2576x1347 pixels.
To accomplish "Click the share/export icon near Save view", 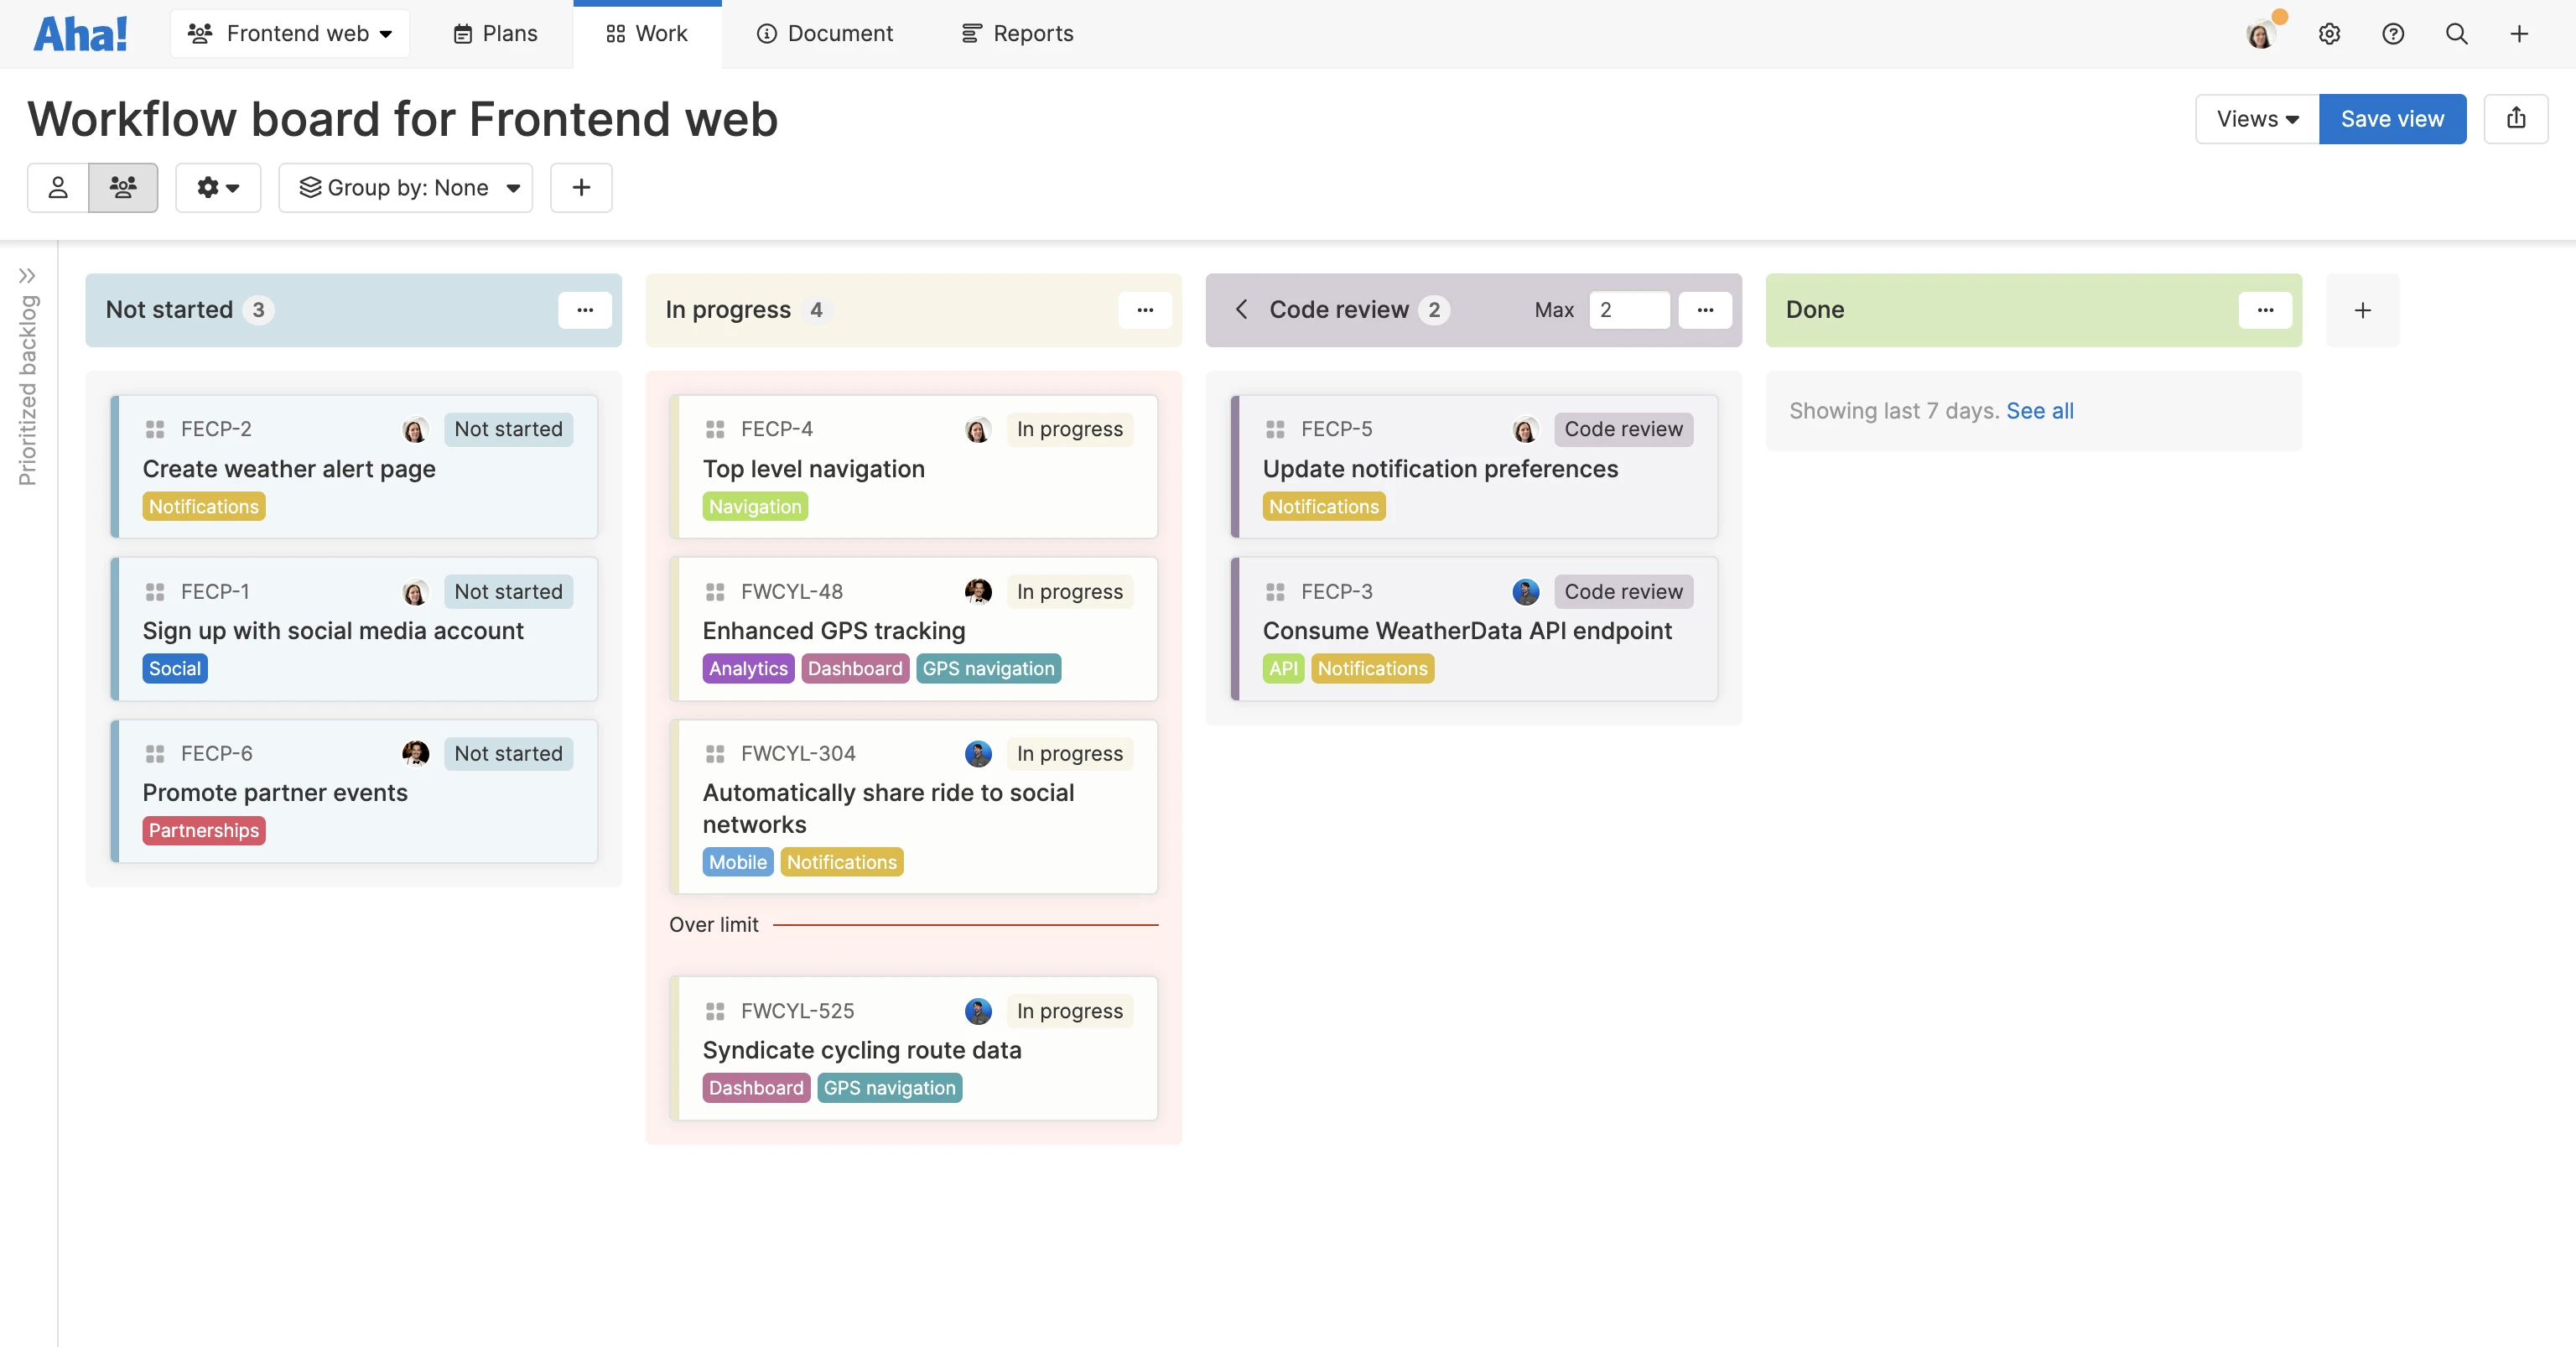I will [x=2515, y=119].
